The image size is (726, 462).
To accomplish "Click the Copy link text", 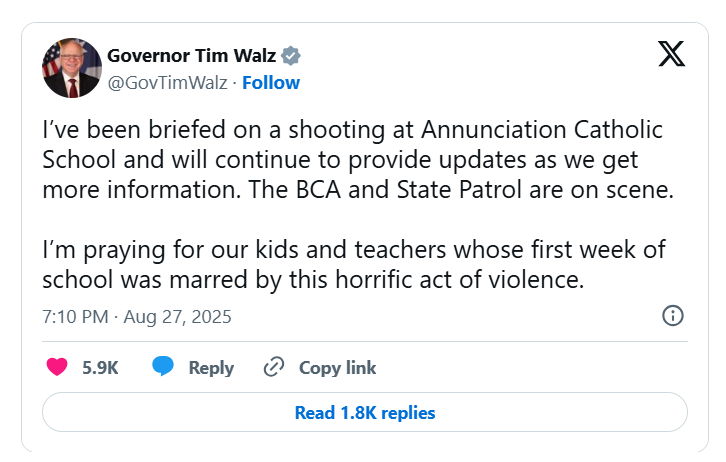I will coord(337,368).
